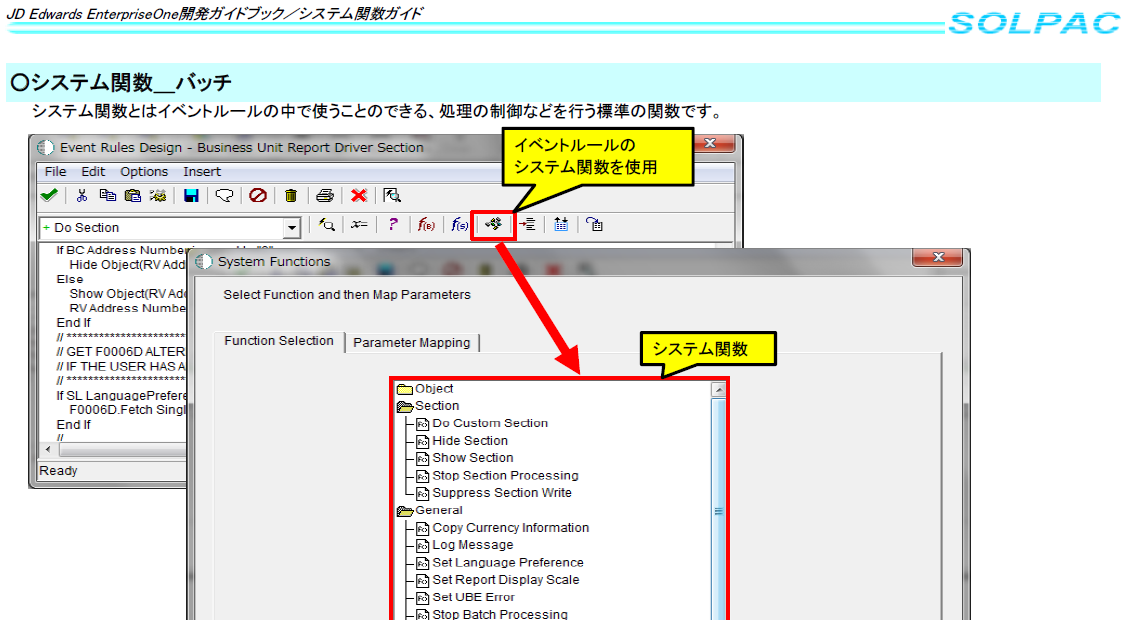
Task: Click the Assignment x= icon
Action: tap(359, 225)
